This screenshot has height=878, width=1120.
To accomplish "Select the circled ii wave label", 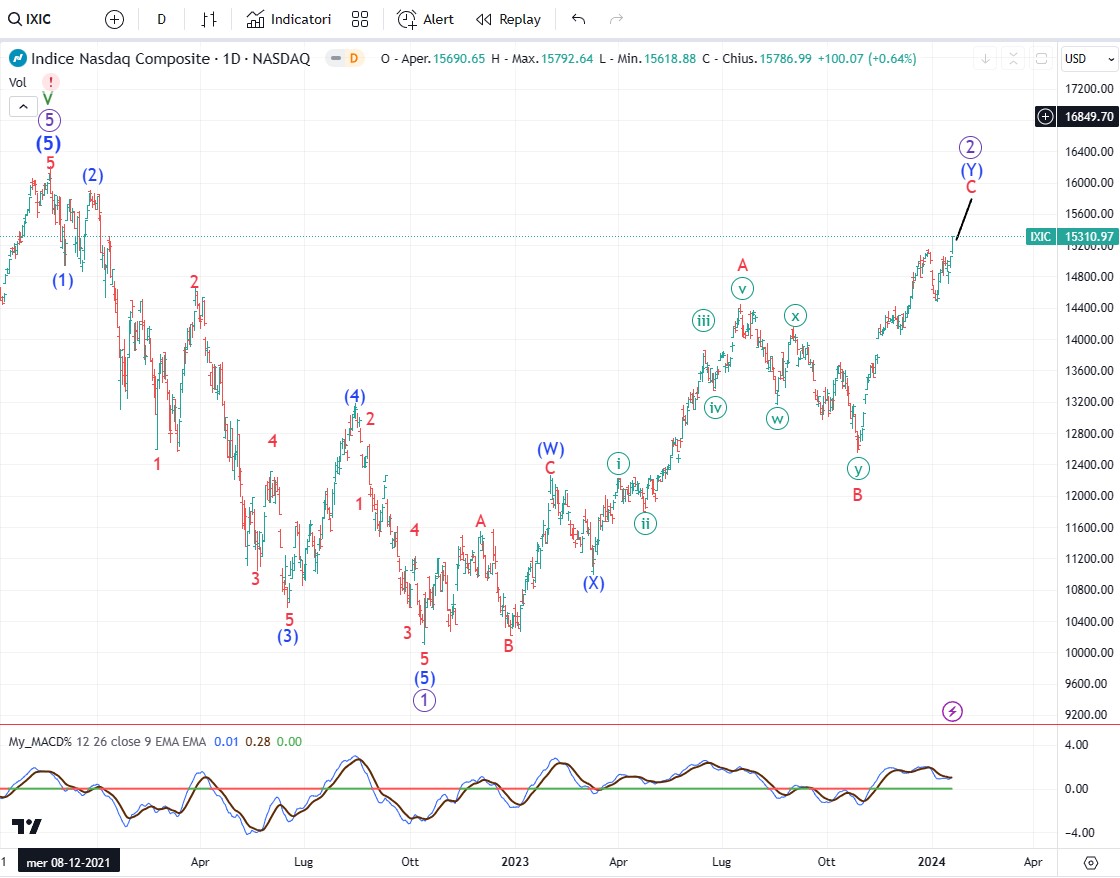I will coord(646,524).
